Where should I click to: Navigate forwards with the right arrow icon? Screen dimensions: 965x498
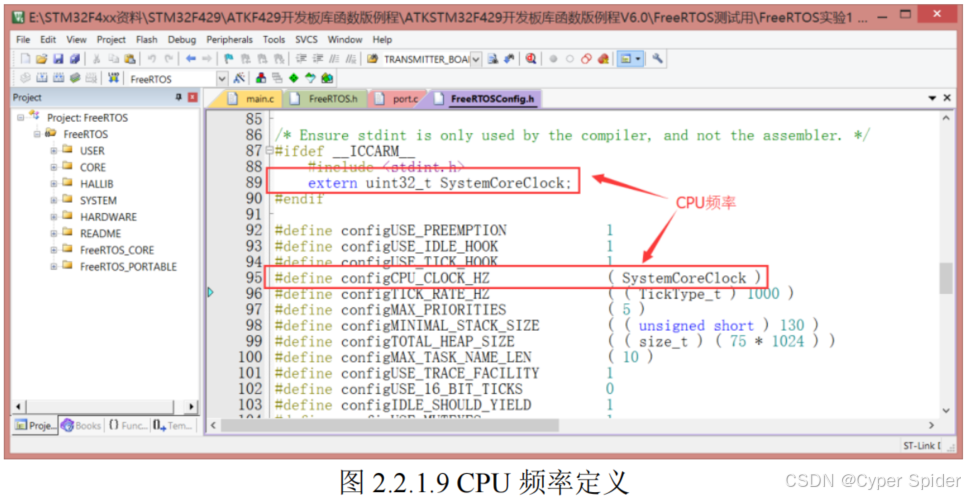click(207, 58)
